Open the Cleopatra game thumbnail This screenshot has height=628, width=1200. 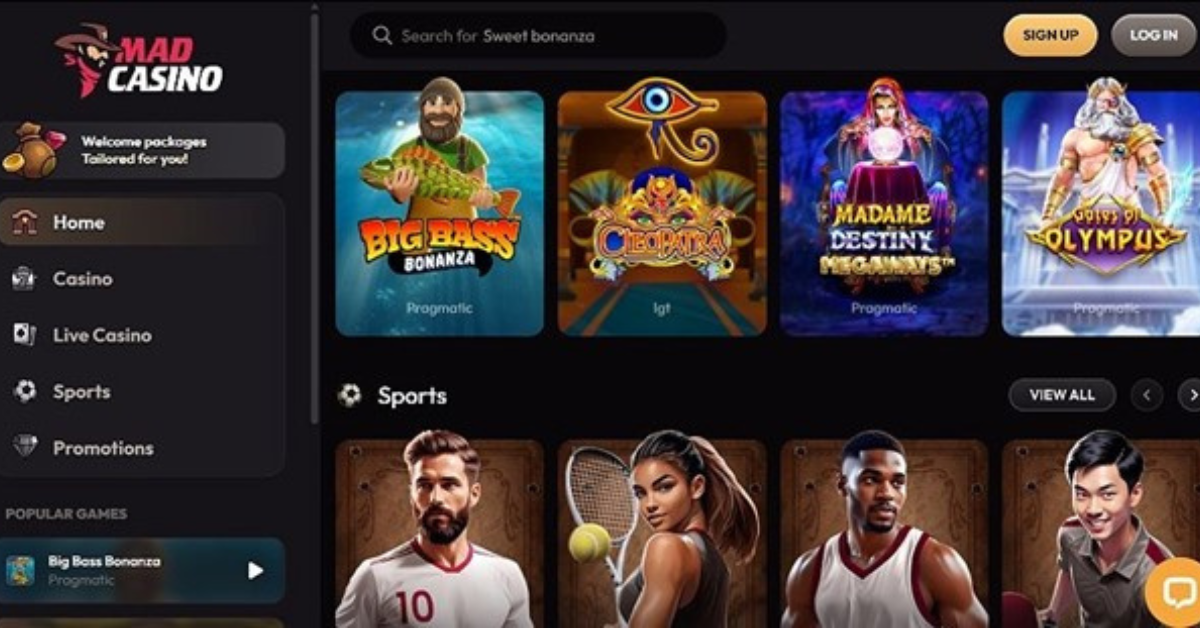click(662, 213)
